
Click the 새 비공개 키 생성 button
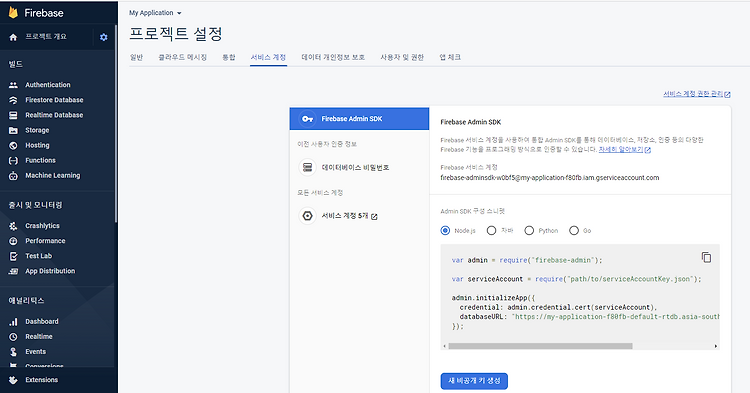click(x=474, y=381)
